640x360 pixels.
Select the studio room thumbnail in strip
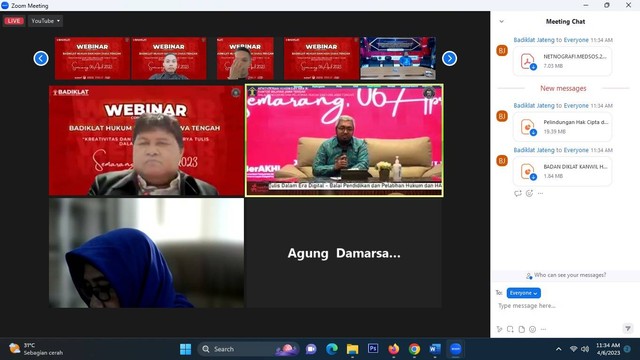pos(398,58)
